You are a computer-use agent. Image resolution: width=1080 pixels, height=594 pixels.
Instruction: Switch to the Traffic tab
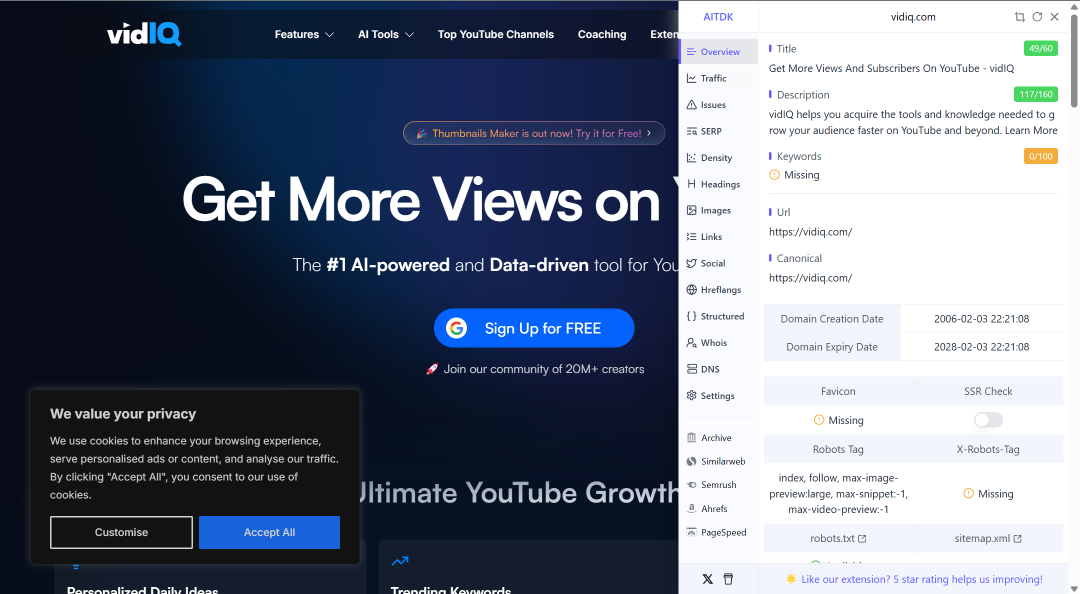pyautogui.click(x=718, y=79)
